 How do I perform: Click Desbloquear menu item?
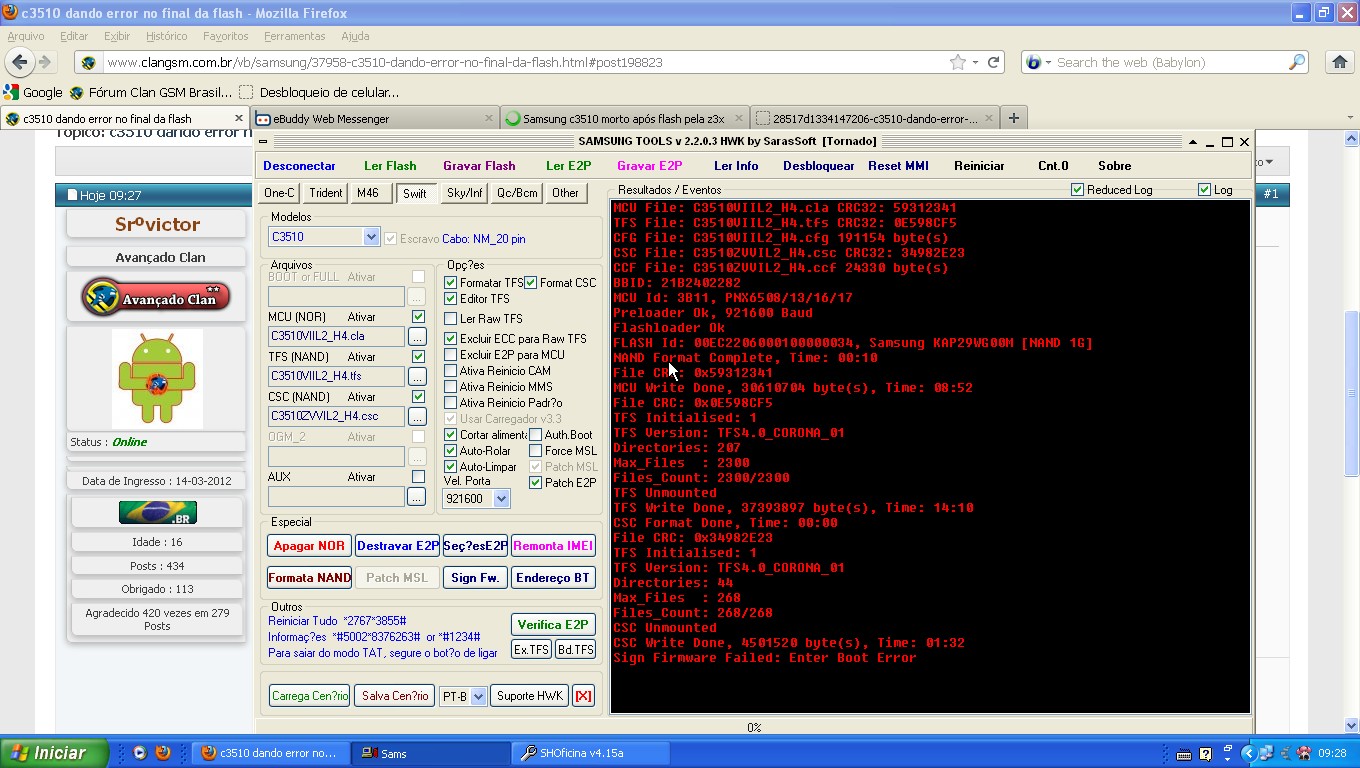819,166
